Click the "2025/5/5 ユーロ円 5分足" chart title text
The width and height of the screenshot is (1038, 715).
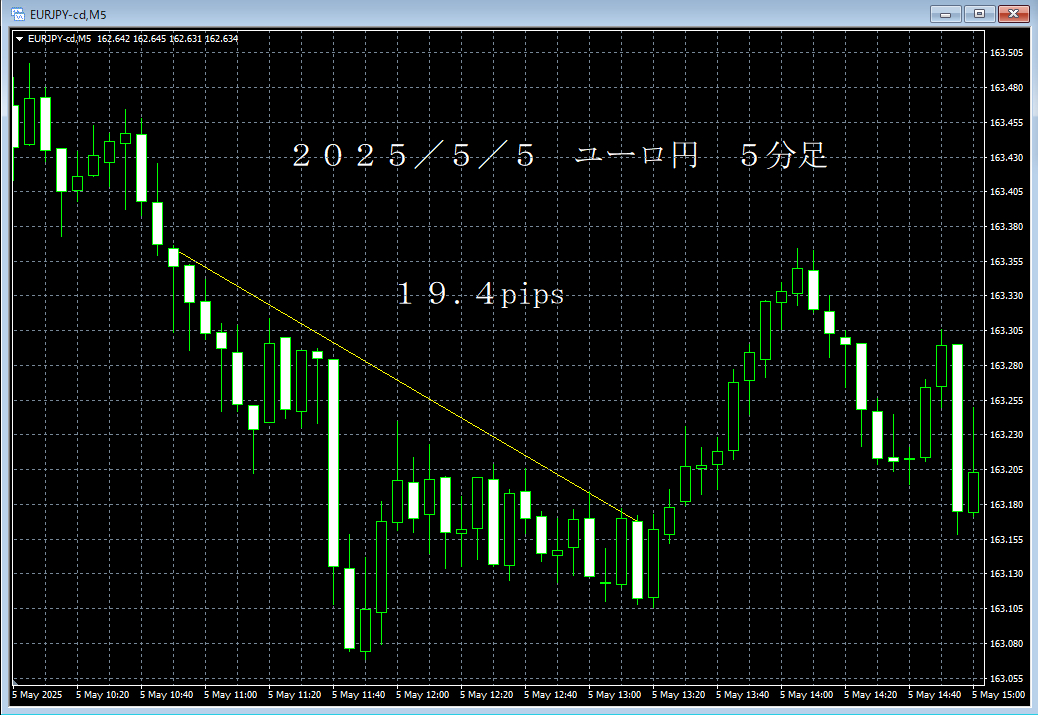pos(560,156)
